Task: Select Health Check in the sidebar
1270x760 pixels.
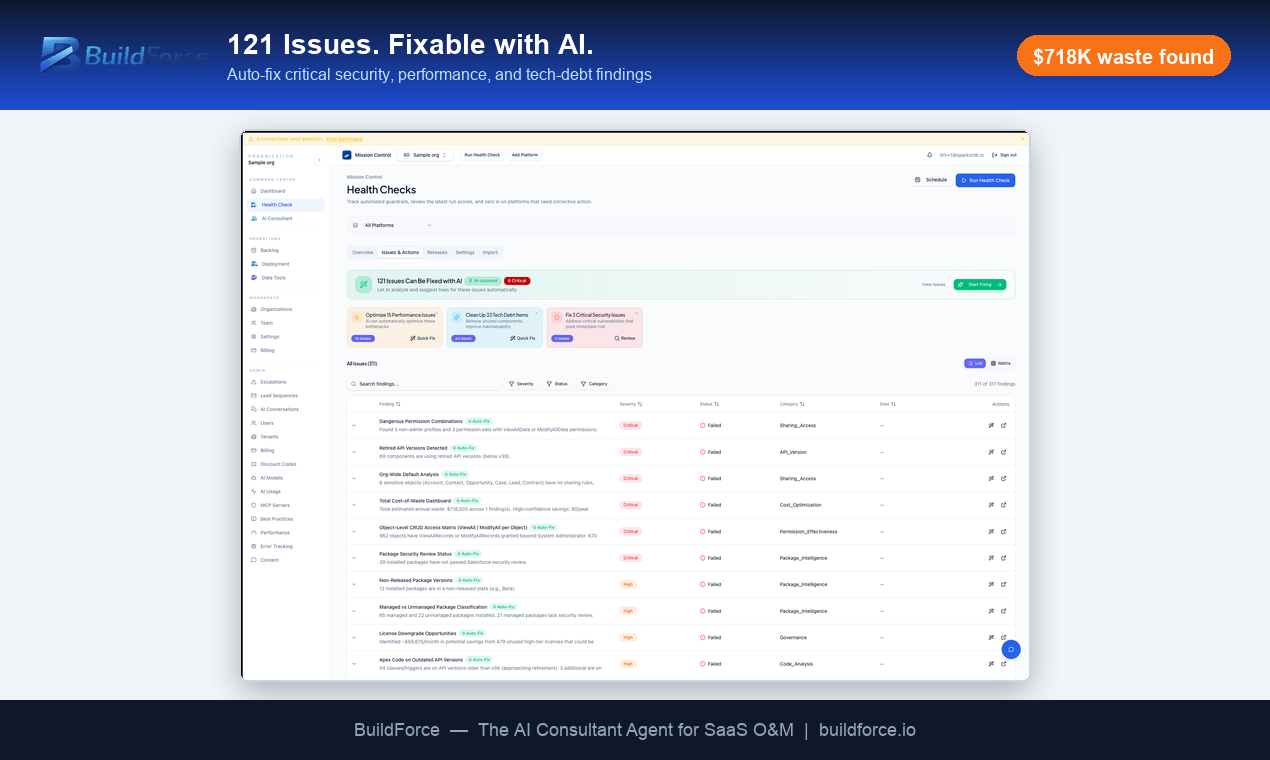Action: click(286, 205)
